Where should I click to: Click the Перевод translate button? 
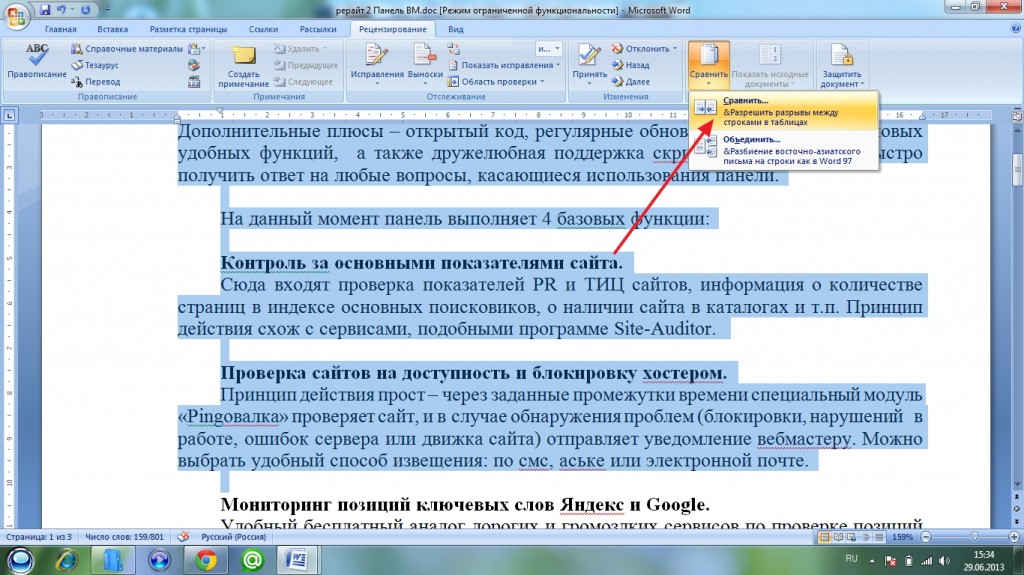[96, 82]
